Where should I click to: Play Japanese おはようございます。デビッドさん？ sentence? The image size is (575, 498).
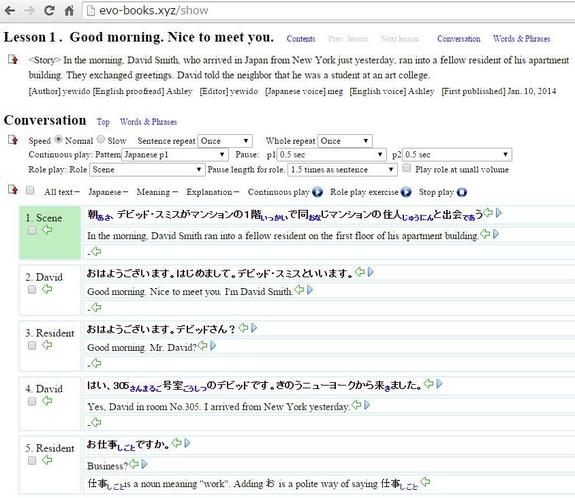254,328
